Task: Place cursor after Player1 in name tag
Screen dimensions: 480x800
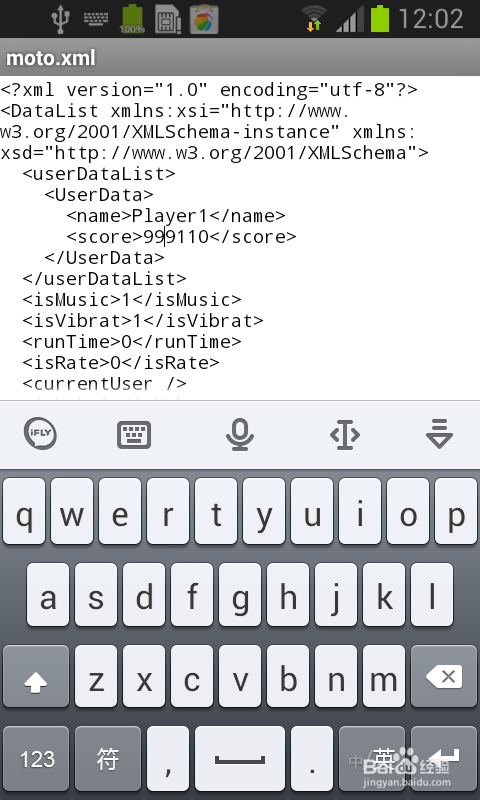Action: (209, 216)
